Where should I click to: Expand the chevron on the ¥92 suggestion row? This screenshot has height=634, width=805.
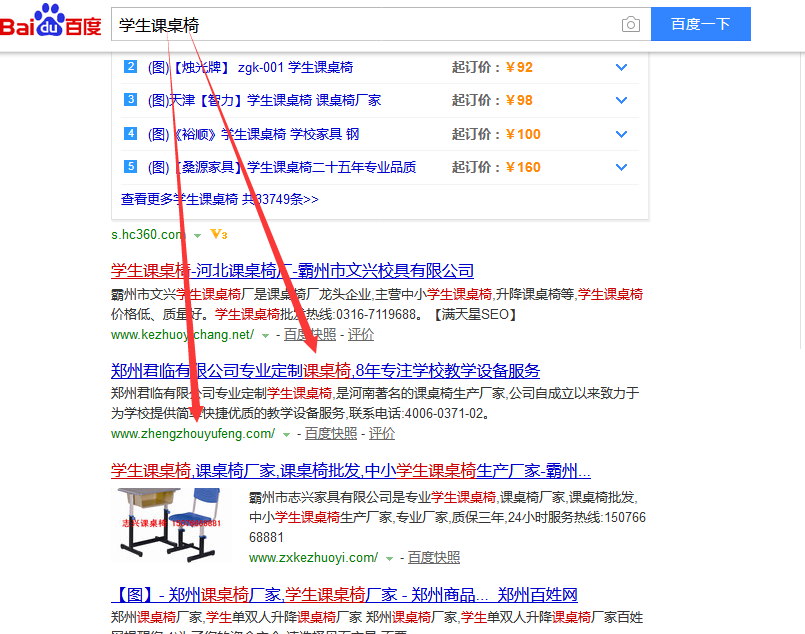pyautogui.click(x=621, y=66)
